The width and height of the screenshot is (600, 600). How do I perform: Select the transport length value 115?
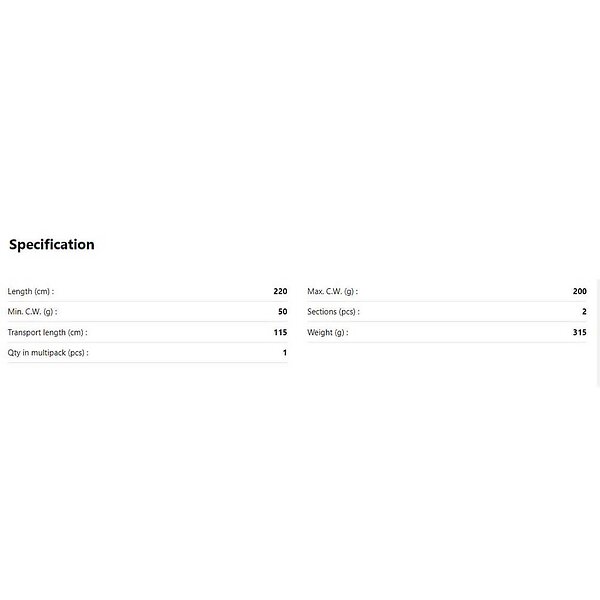[x=280, y=332]
